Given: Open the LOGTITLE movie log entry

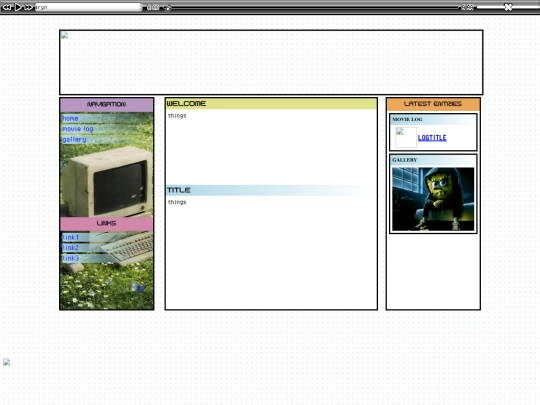Looking at the screenshot, I should pos(432,138).
